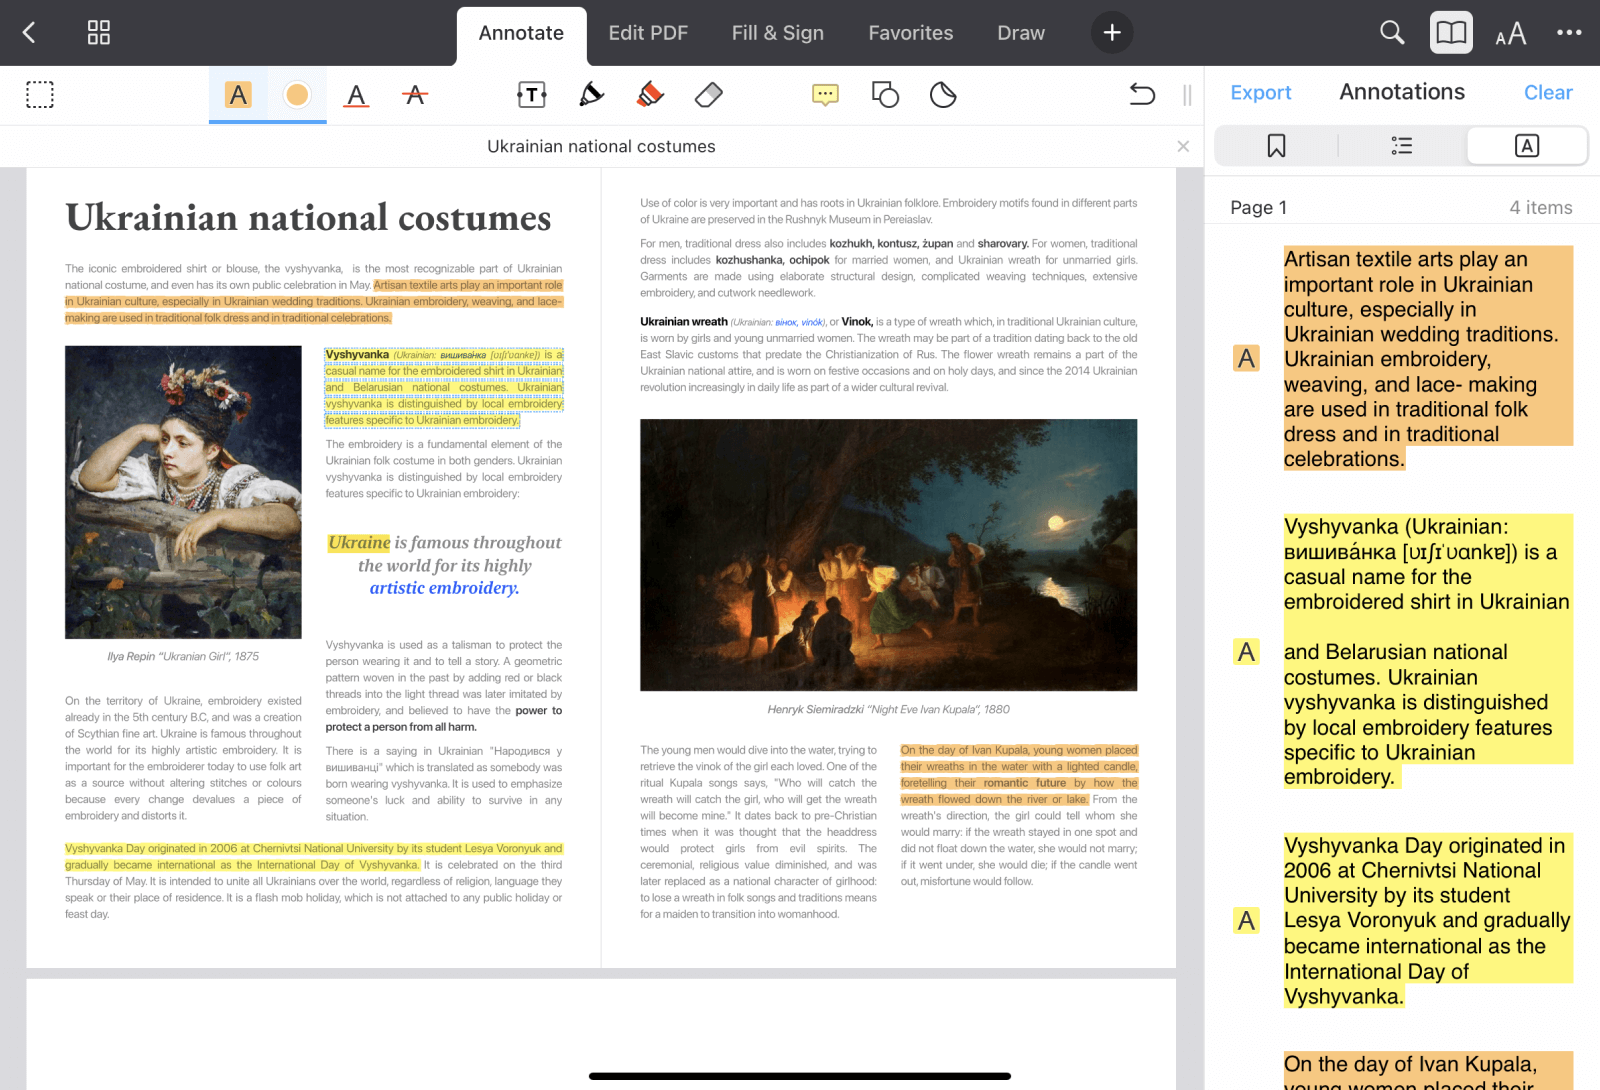Image resolution: width=1600 pixels, height=1090 pixels.
Task: Select the eraser tool
Action: coord(708,95)
